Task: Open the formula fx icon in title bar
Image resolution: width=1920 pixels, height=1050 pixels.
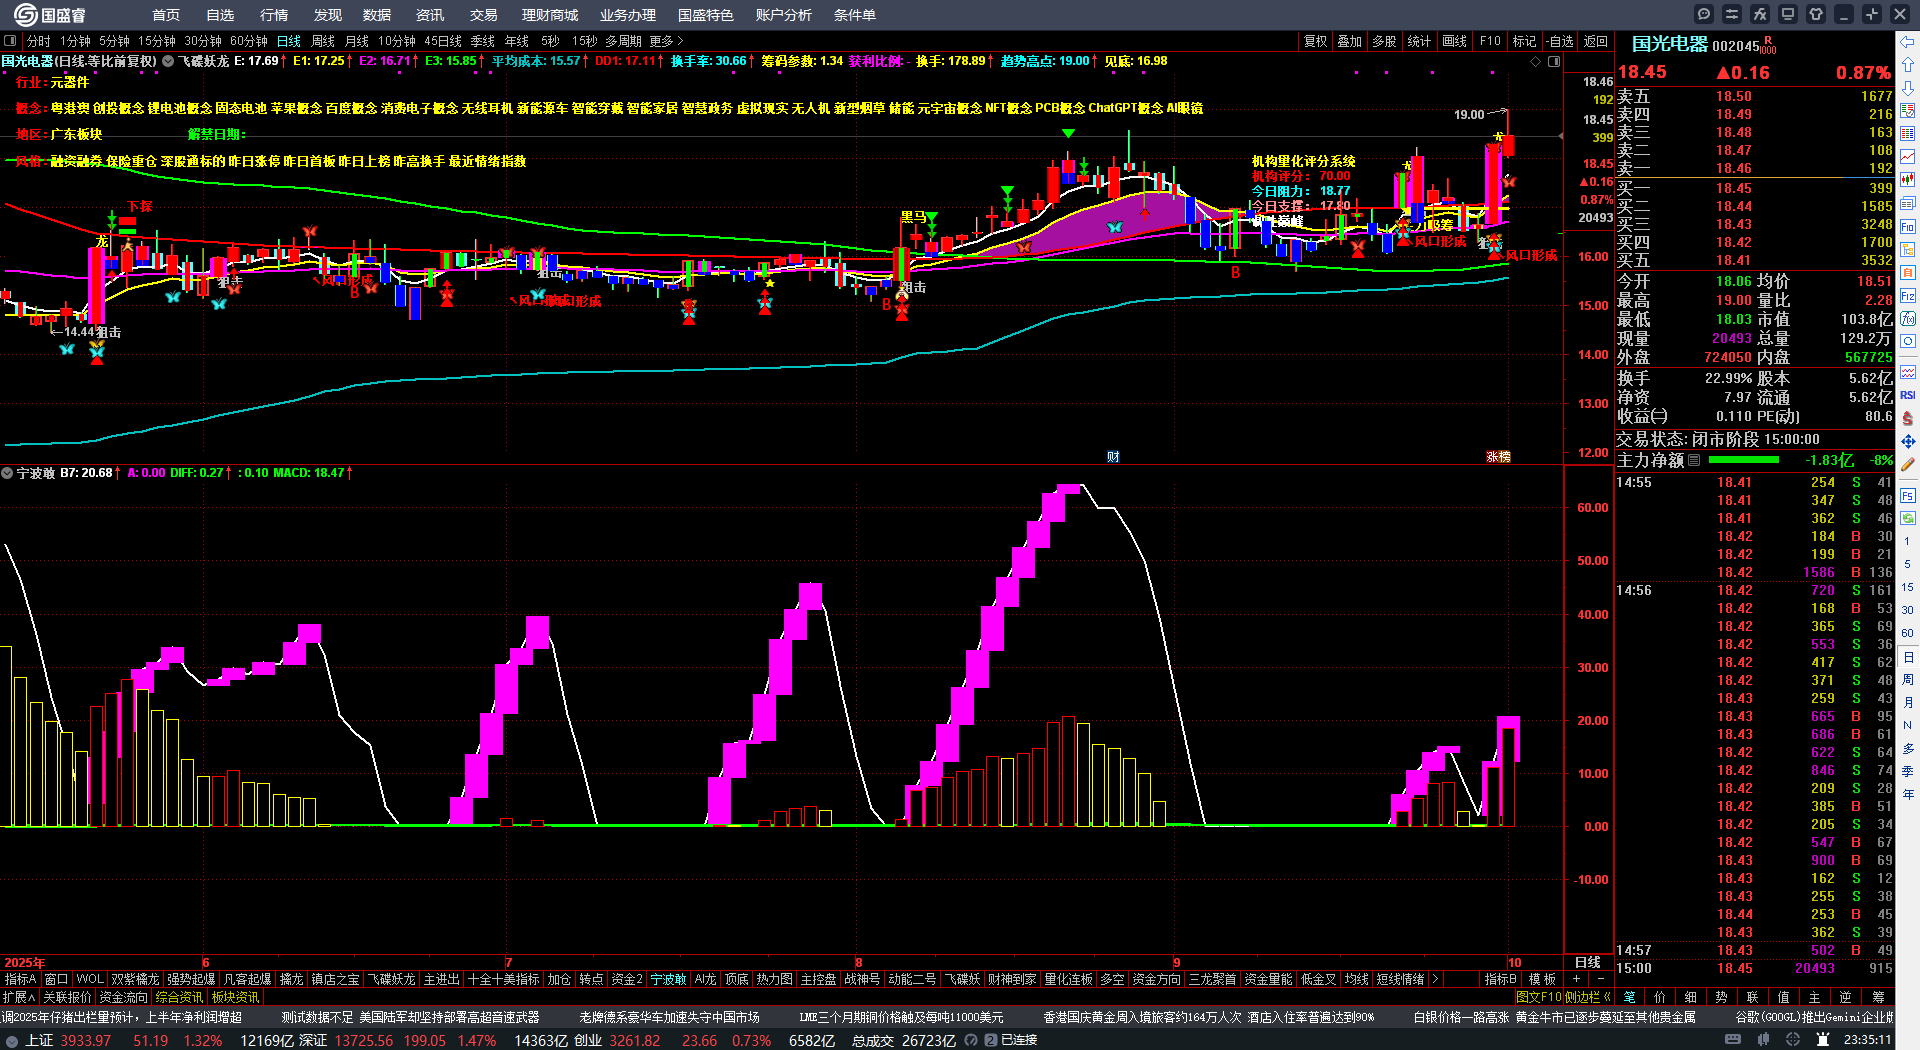Action: pyautogui.click(x=1760, y=14)
